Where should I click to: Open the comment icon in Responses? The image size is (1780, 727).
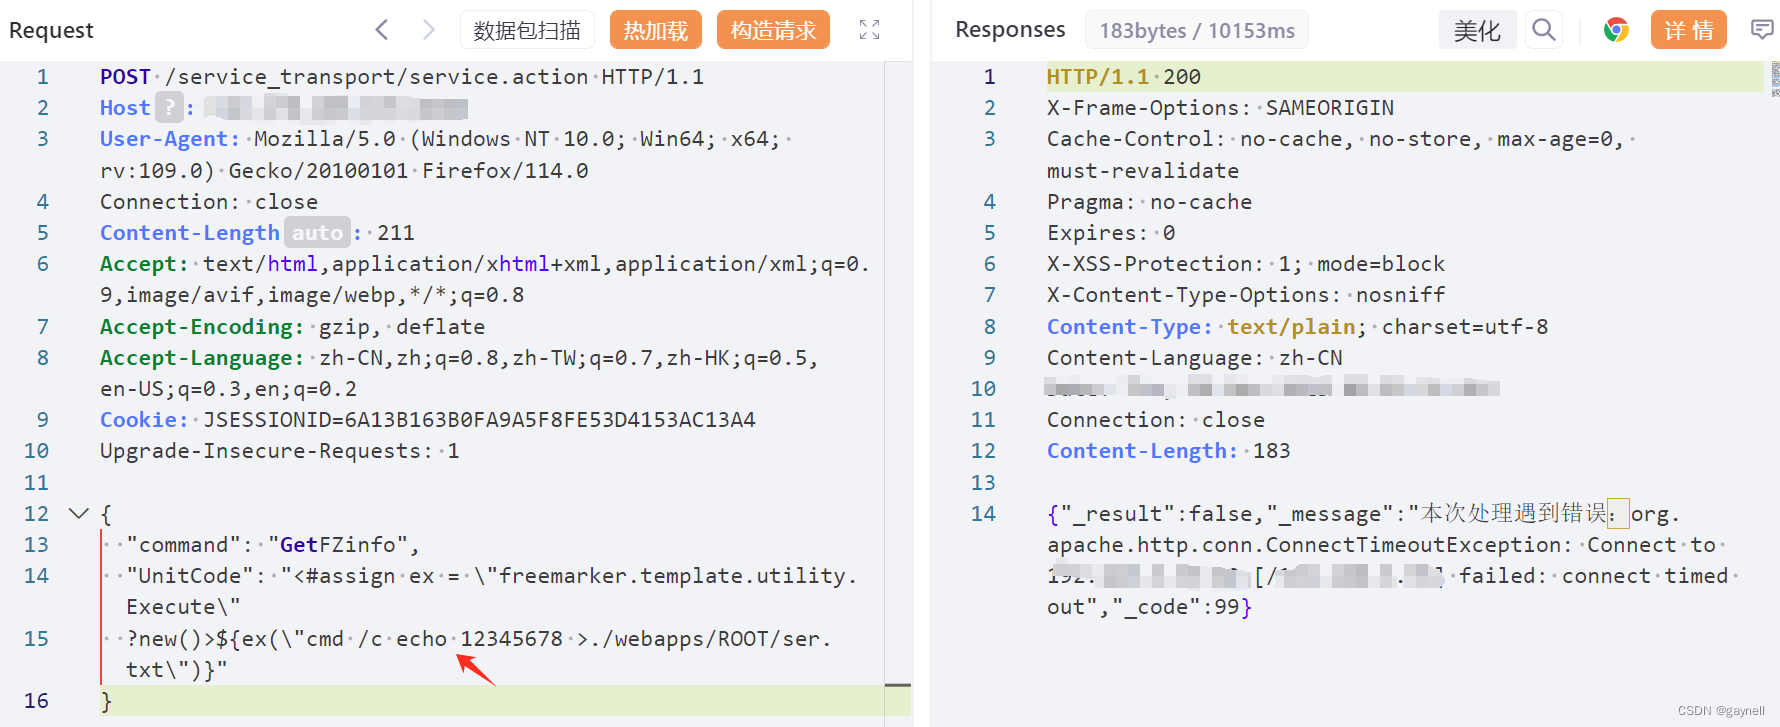[x=1762, y=30]
